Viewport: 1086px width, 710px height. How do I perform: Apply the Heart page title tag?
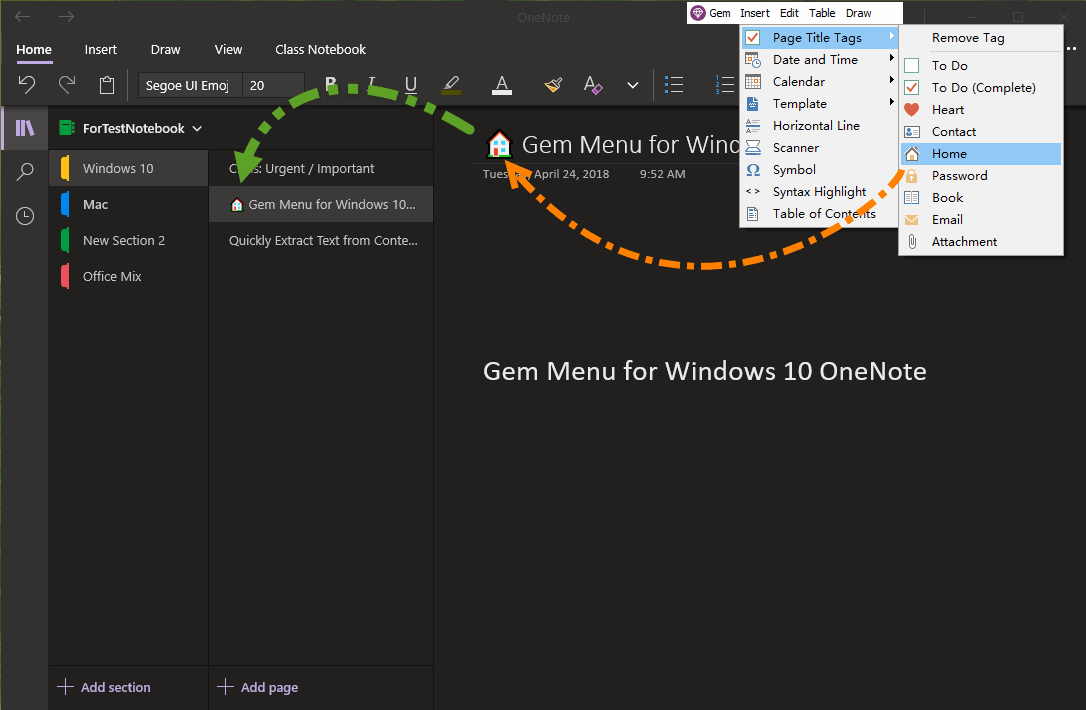tap(981, 109)
